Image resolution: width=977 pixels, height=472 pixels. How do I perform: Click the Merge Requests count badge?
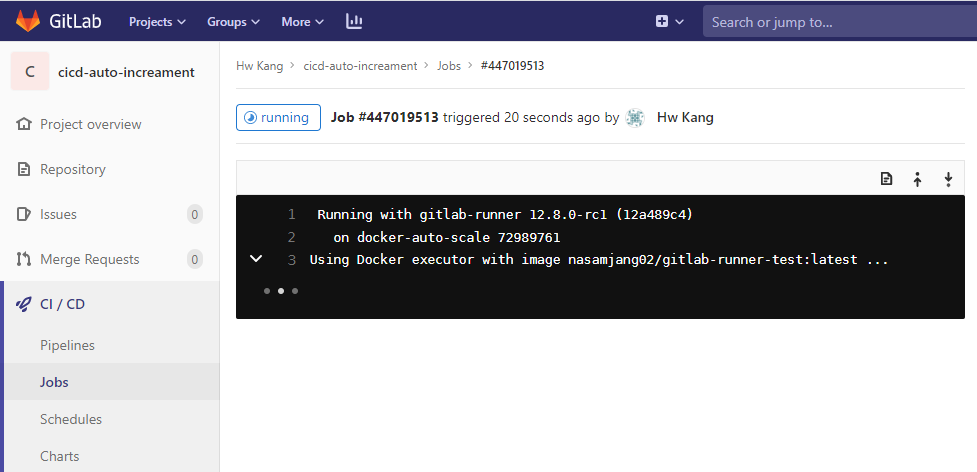pyautogui.click(x=194, y=260)
